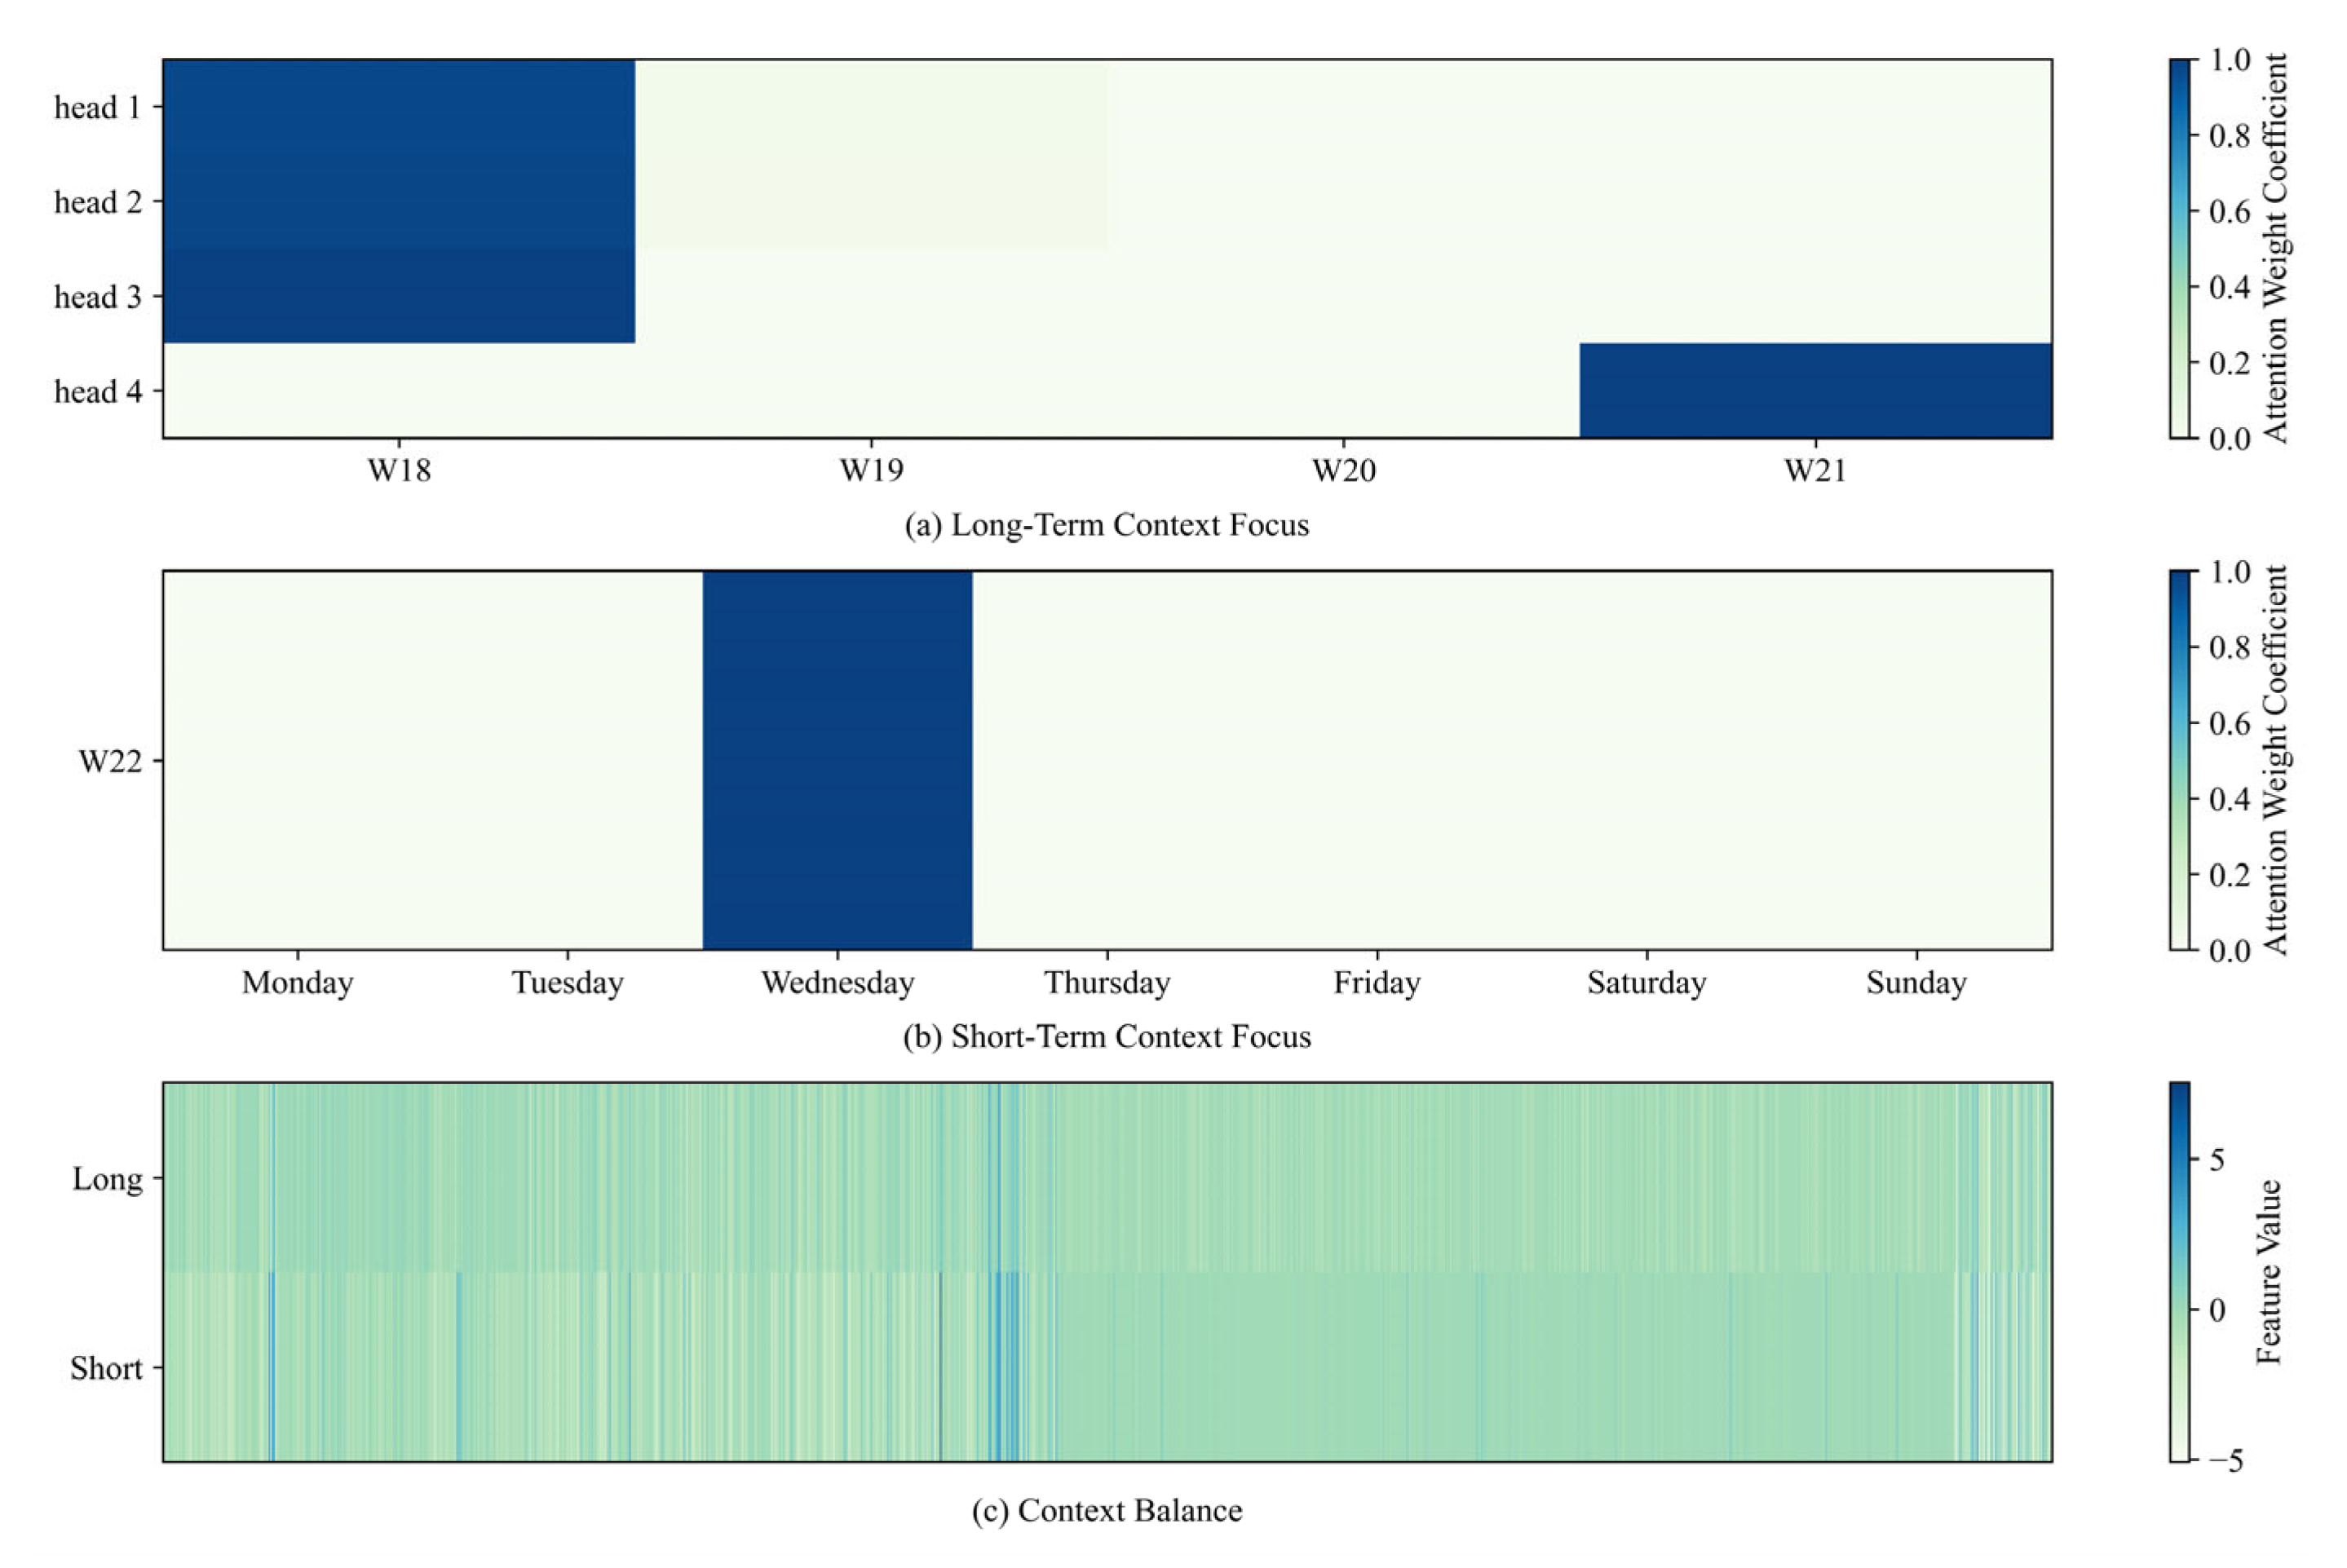2347x1568 pixels.
Task: Click the caption (a) Long-Term Context Focus
Action: point(1106,525)
